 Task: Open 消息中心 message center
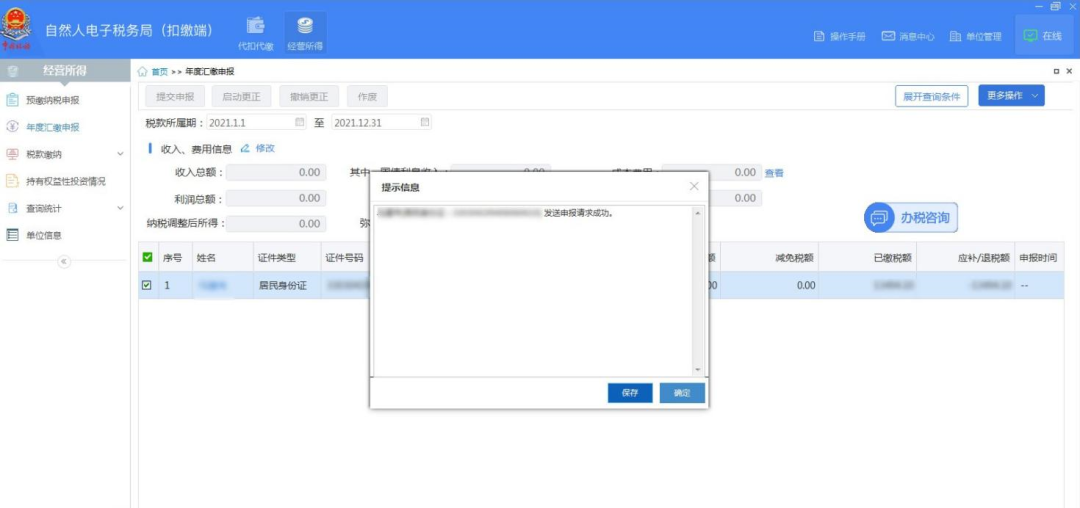click(x=908, y=37)
